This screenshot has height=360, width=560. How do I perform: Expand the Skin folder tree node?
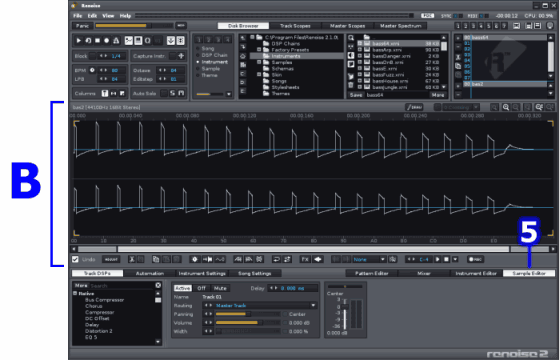[x=259, y=75]
